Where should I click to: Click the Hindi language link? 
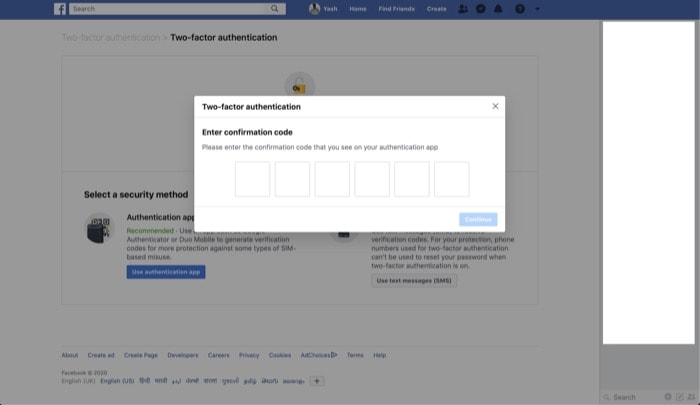(145, 381)
